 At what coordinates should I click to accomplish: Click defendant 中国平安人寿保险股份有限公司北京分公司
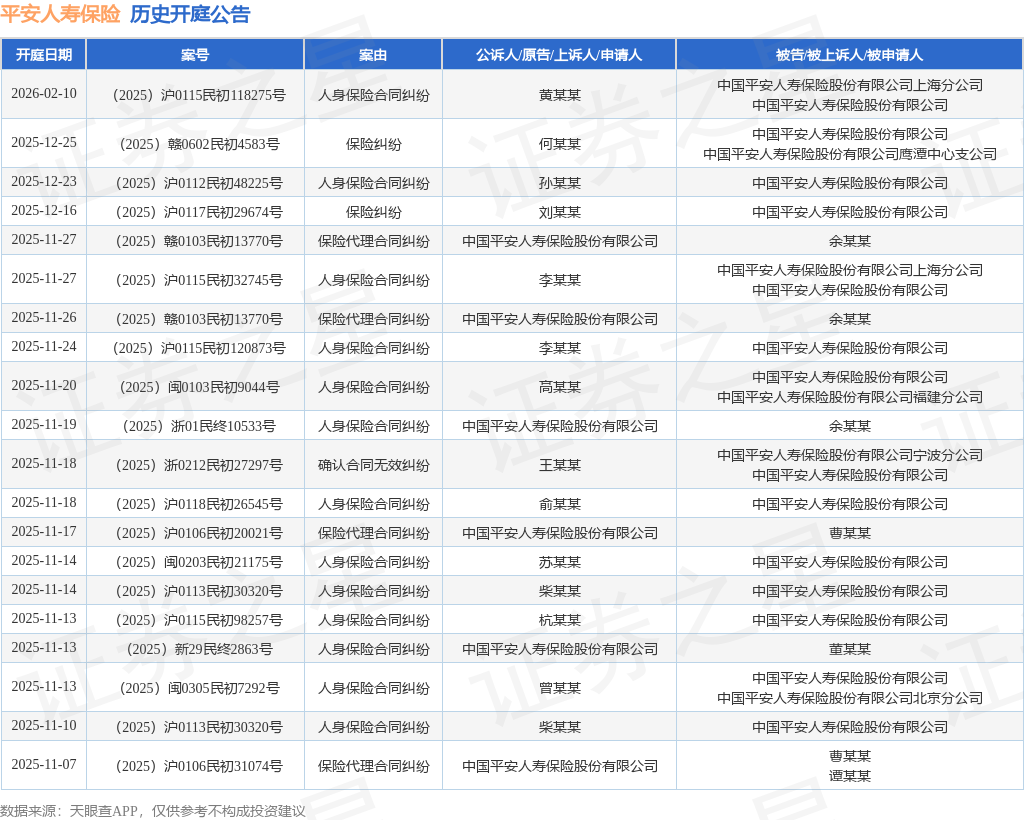tap(850, 698)
